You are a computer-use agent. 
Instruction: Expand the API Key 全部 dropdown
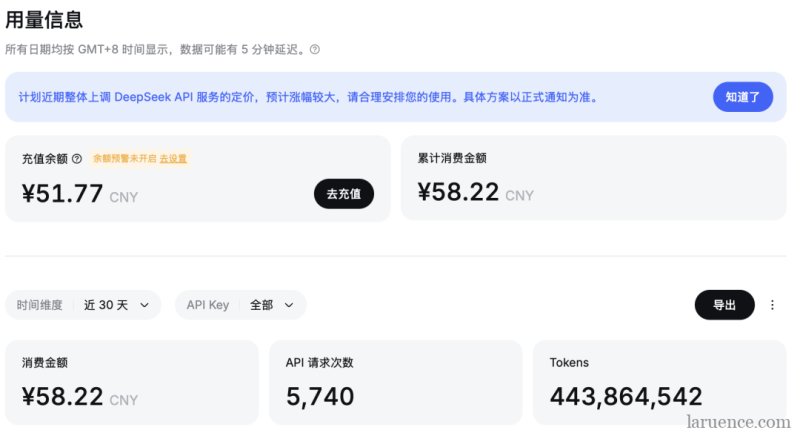point(241,305)
